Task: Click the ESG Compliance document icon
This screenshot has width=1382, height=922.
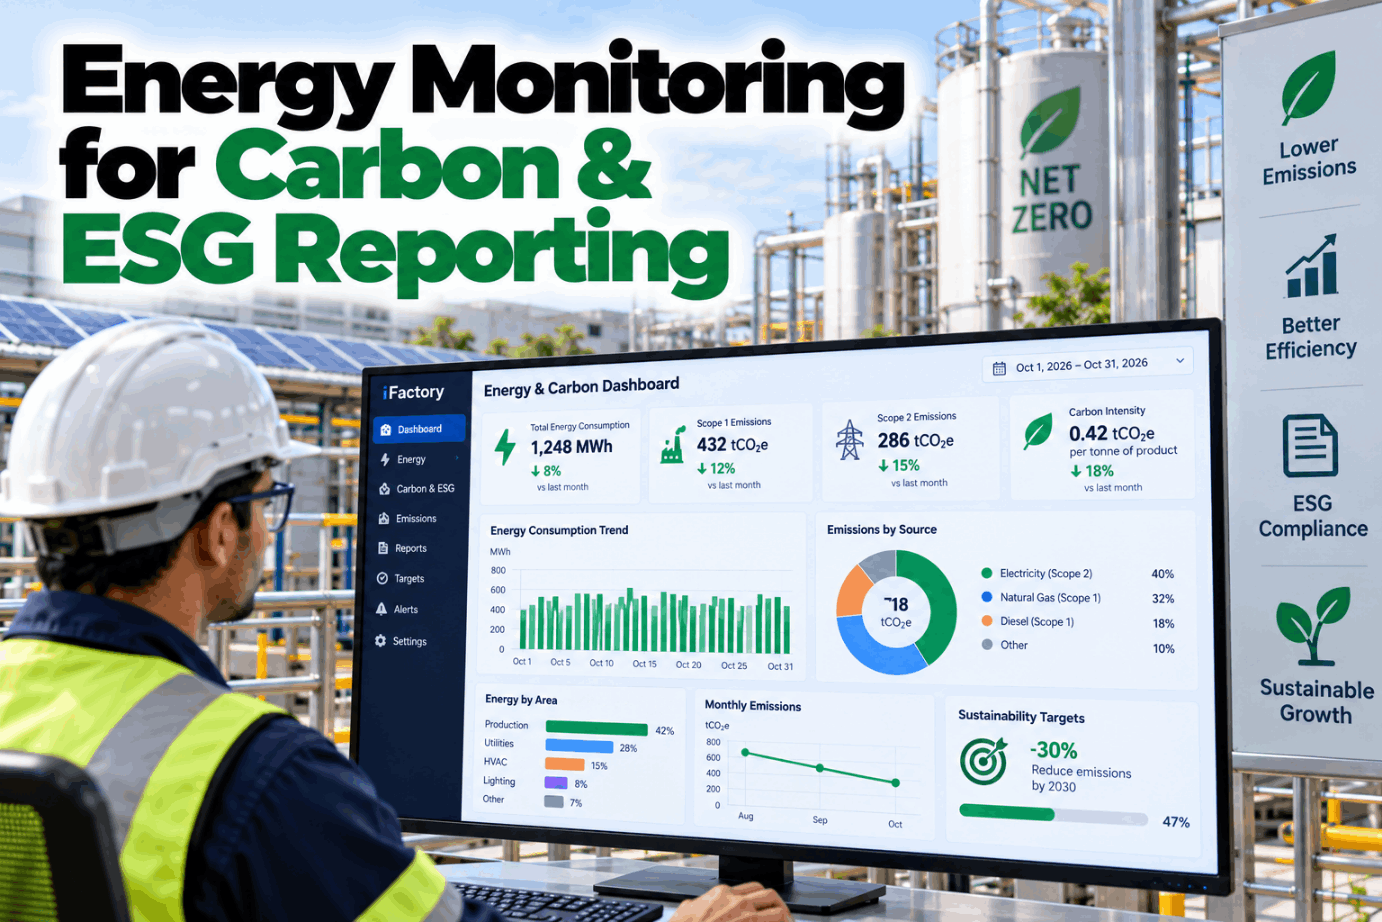Action: coord(1310,445)
